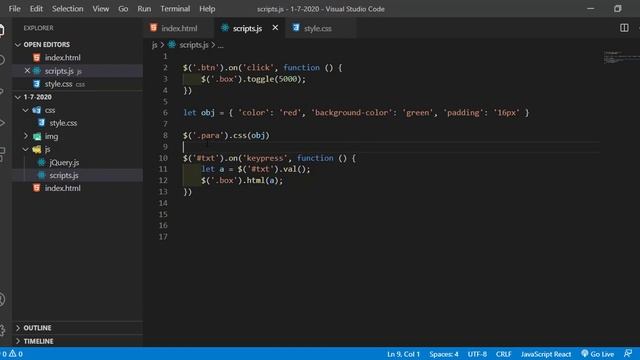Close scripts.js from Open Editors list
Viewport: 640px width, 360px height.
(x=27, y=71)
